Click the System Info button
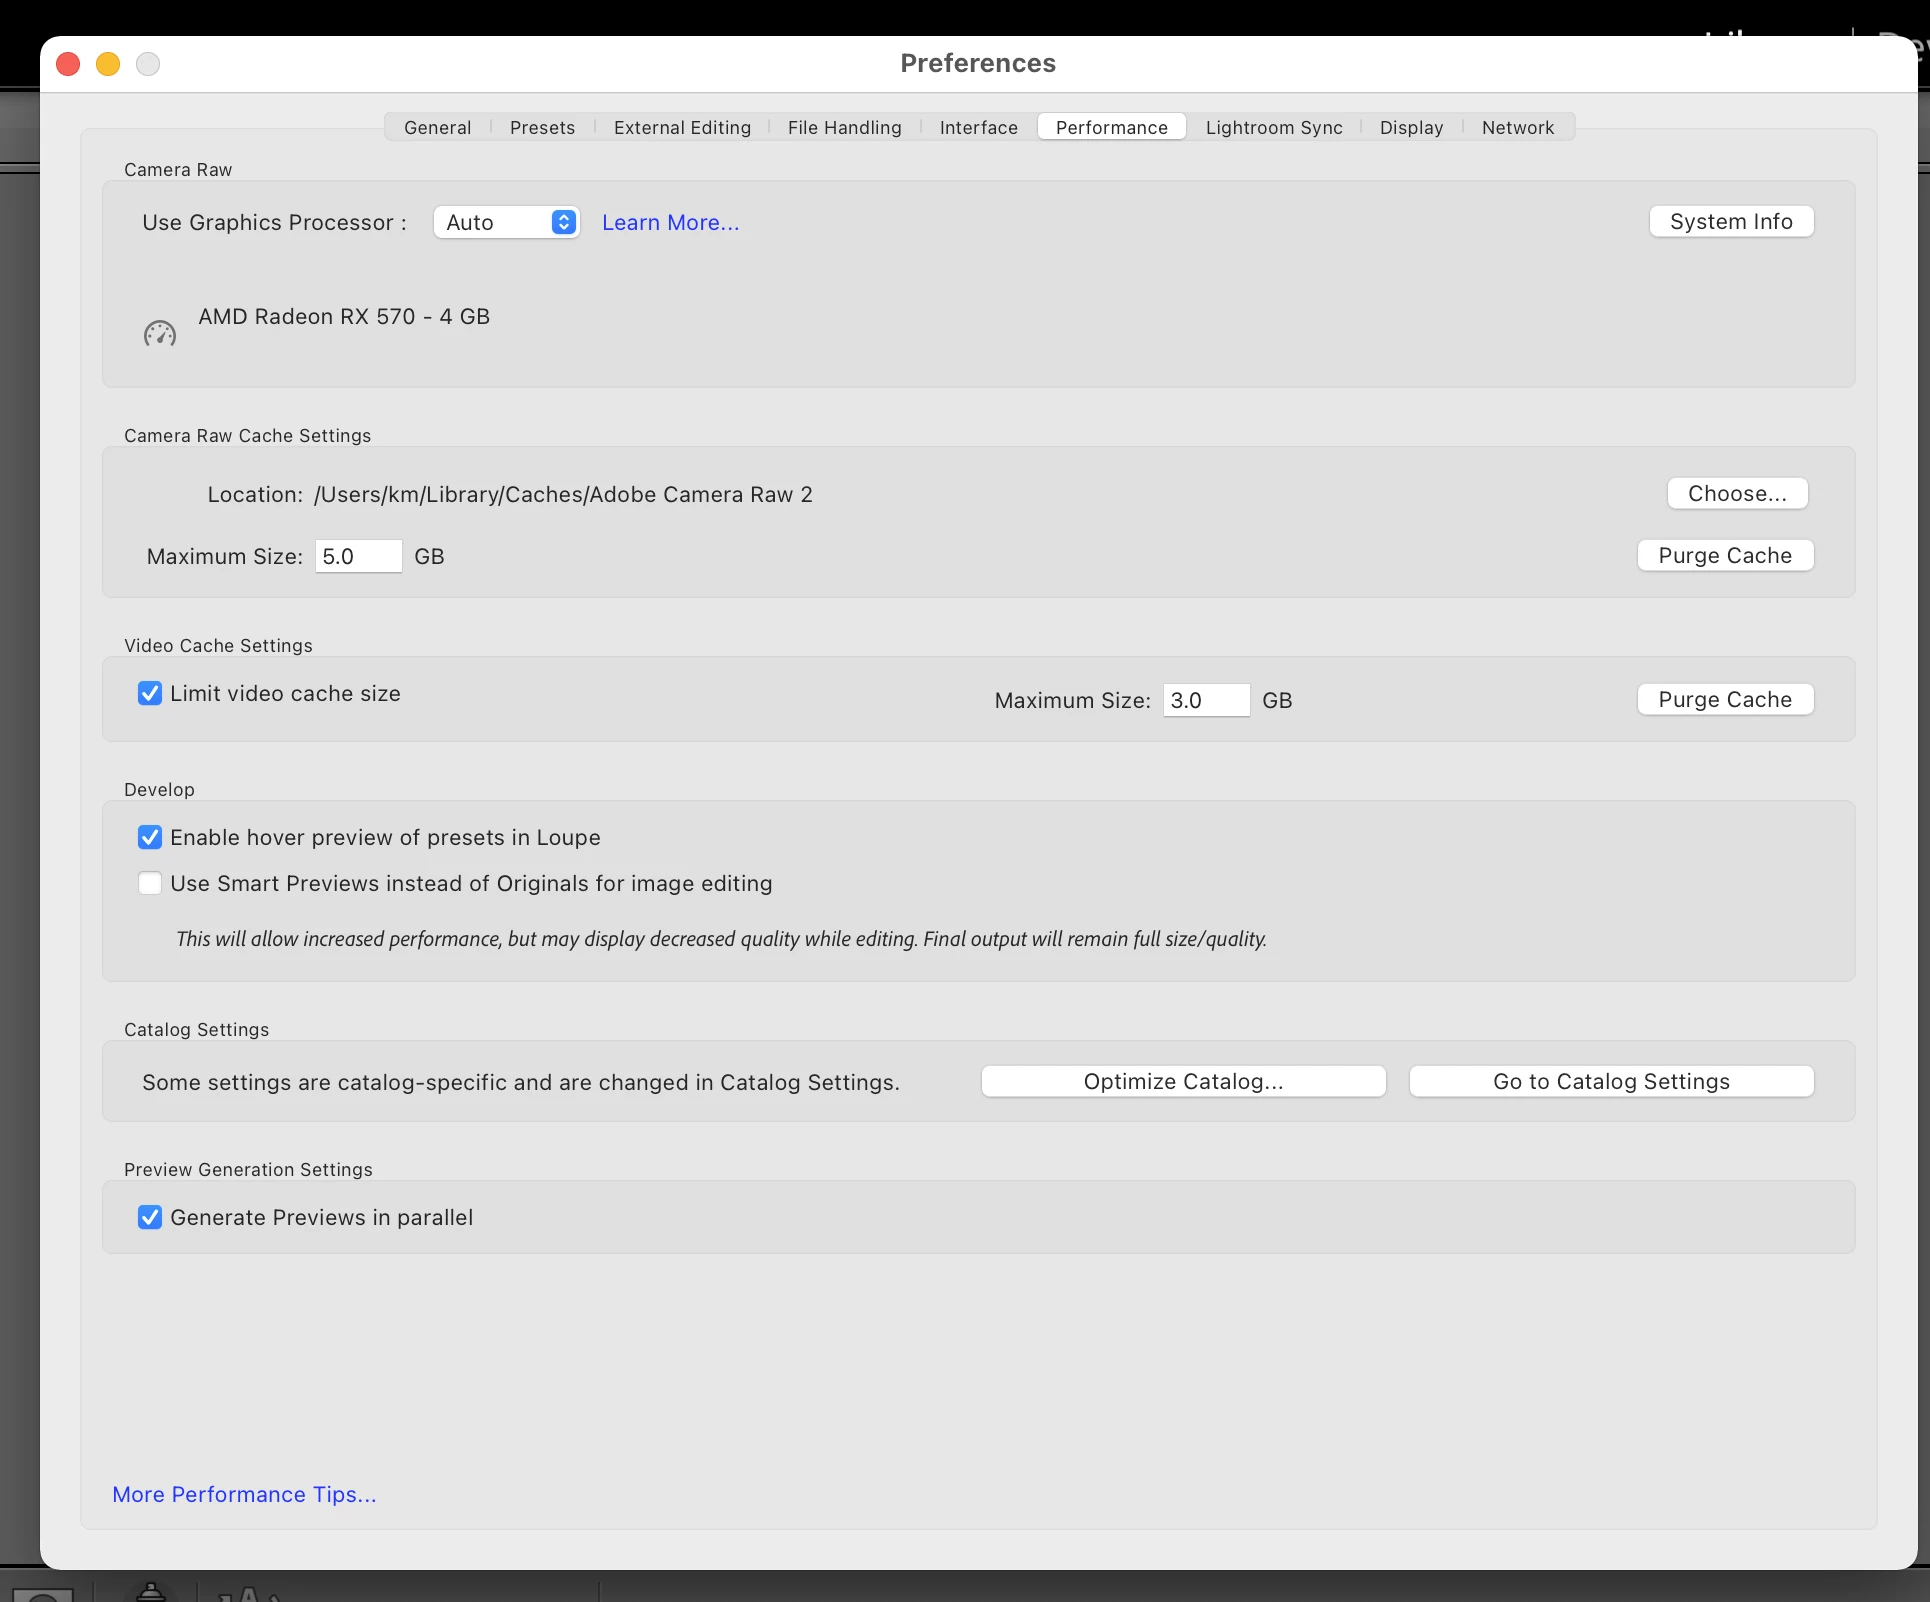The image size is (1930, 1602). coord(1731,221)
